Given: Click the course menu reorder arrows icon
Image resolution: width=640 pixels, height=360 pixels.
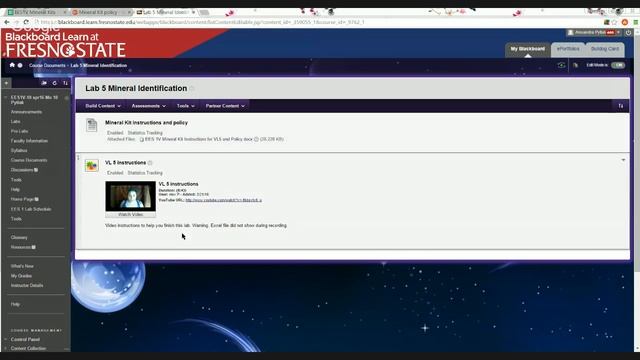Looking at the screenshot, I should [x=65, y=83].
